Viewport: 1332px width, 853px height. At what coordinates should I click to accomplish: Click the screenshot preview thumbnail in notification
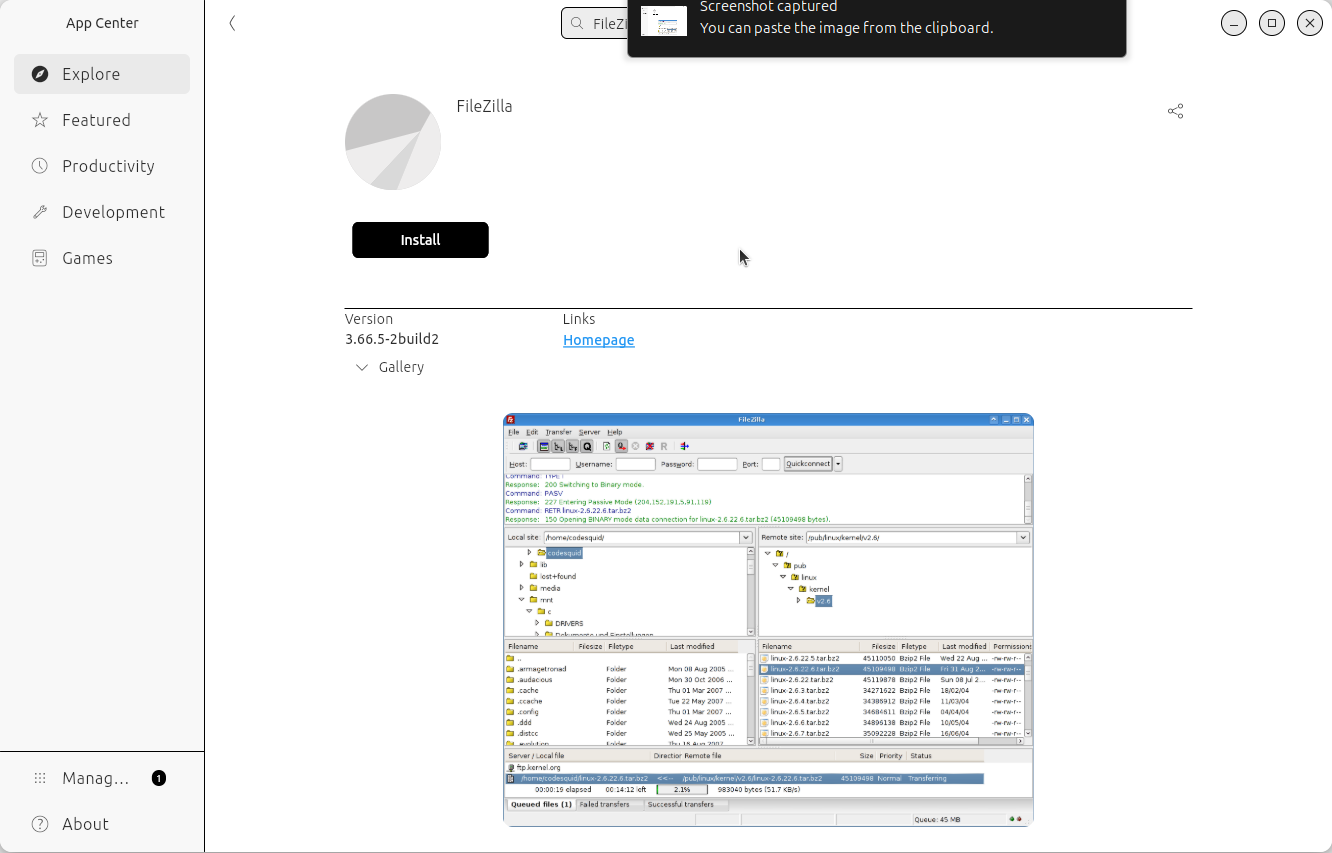point(664,21)
